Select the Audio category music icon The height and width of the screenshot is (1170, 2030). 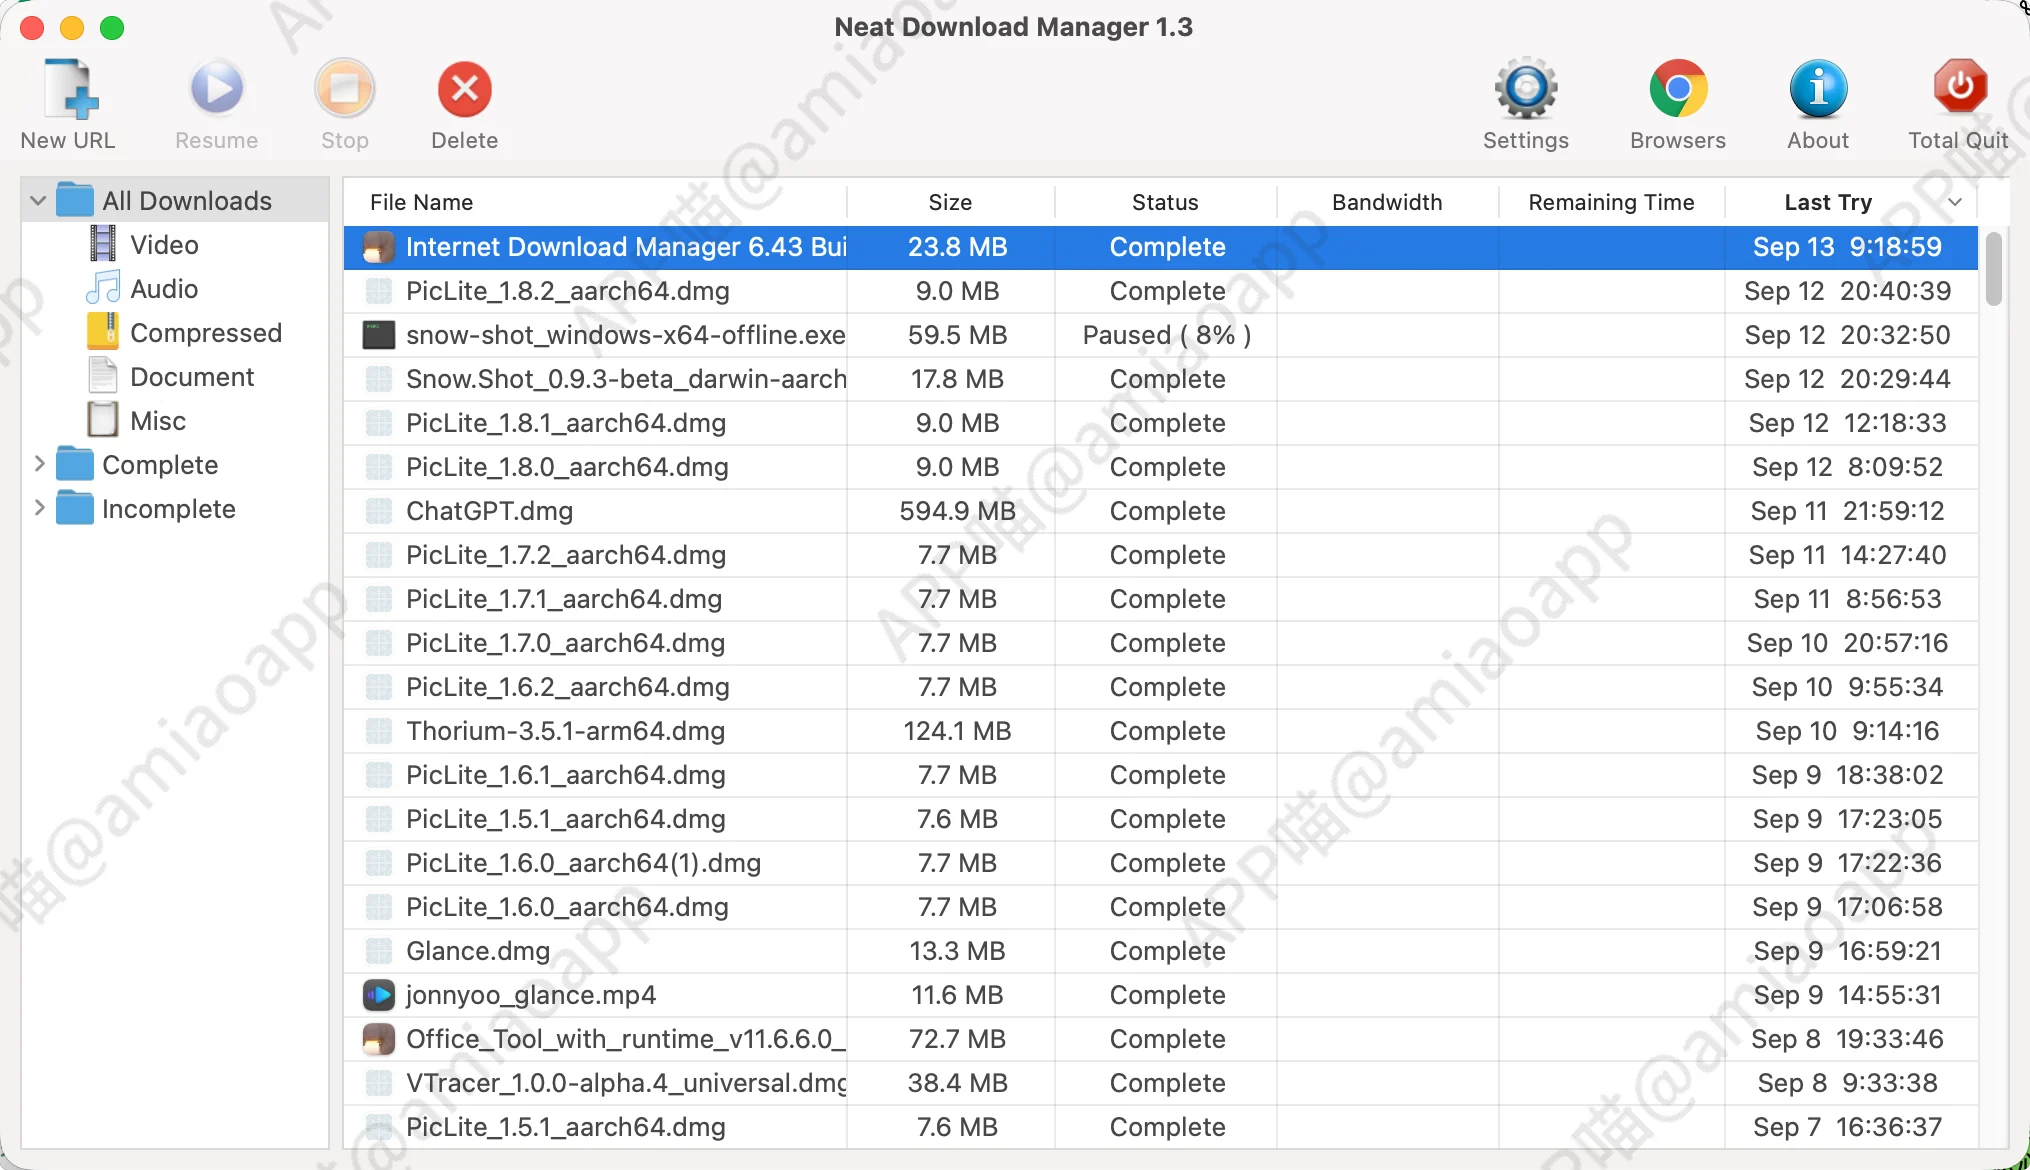tap(103, 288)
